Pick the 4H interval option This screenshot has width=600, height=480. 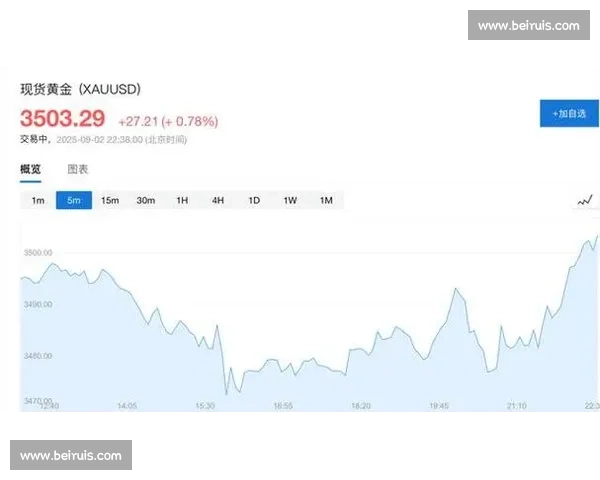click(218, 201)
